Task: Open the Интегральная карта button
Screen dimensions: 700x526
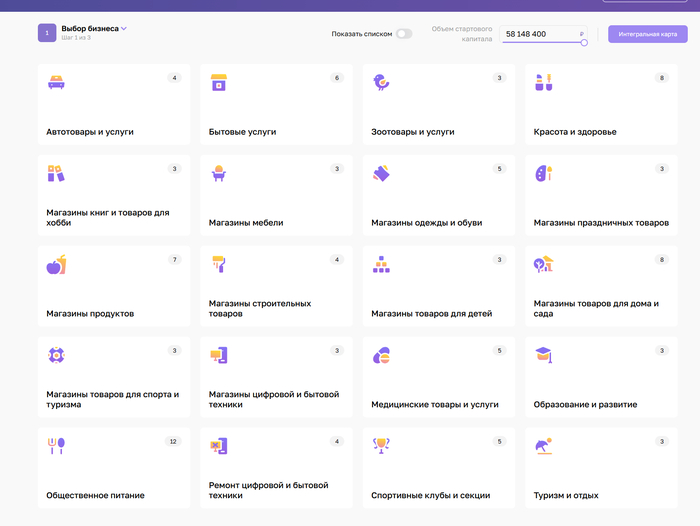Action: coord(647,34)
